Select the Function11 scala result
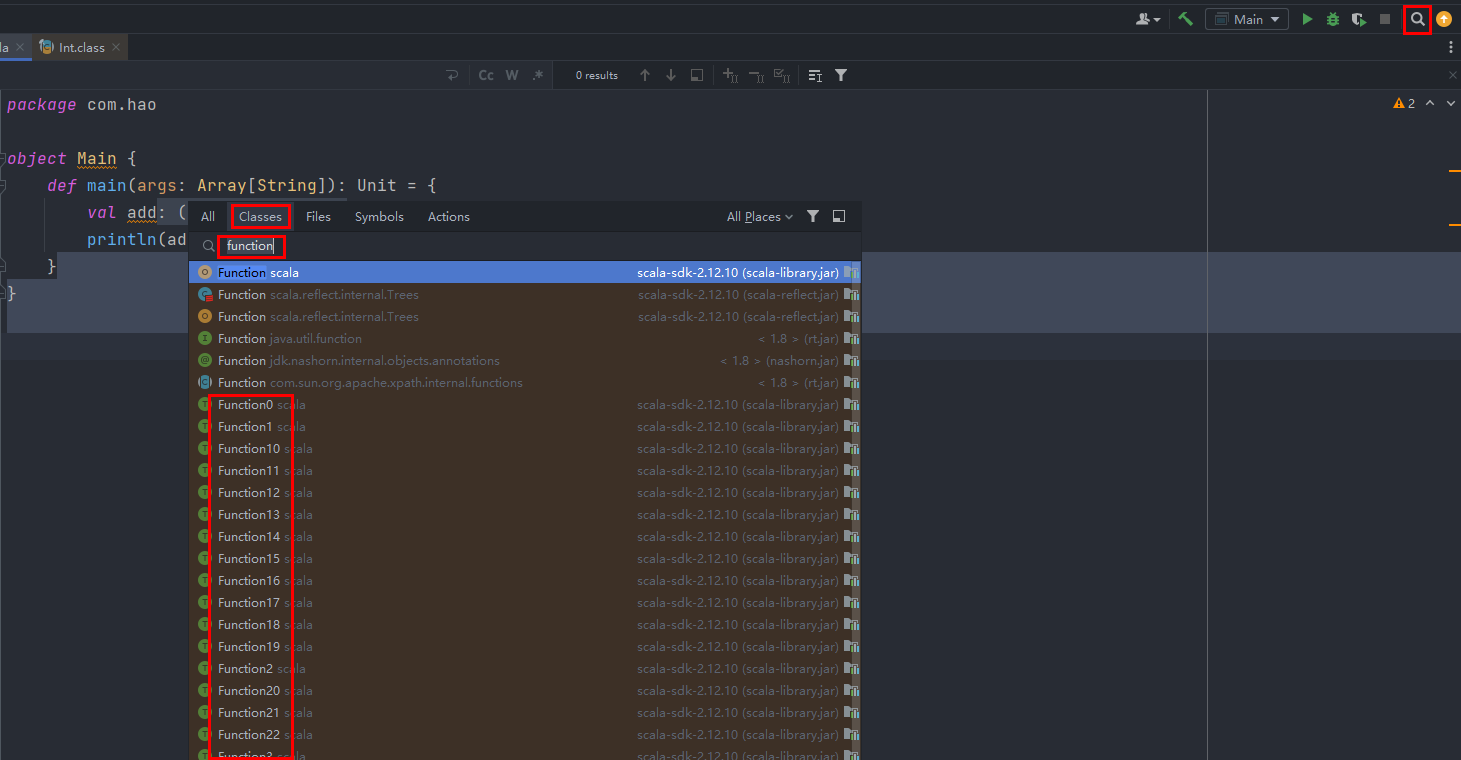 525,470
